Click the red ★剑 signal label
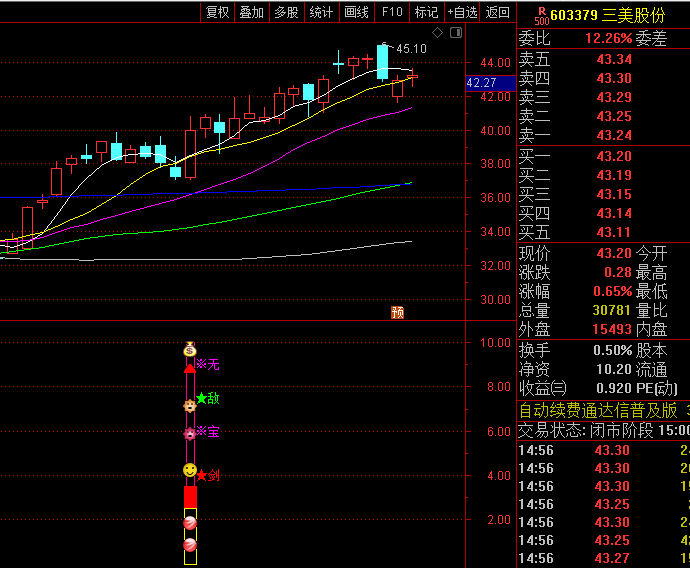The image size is (690, 568). click(208, 475)
